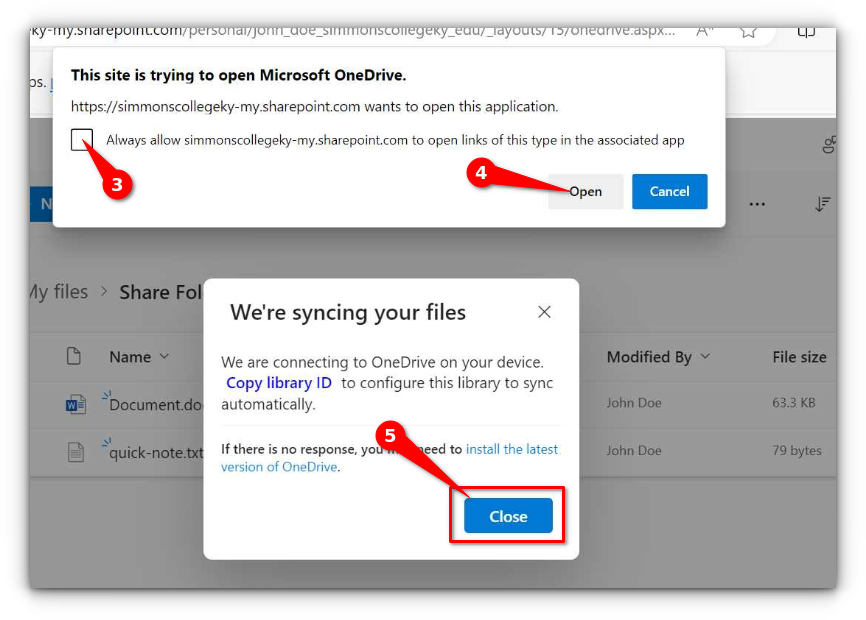Screen dimensions: 866x620
Task: Click the favorites star icon in address bar
Action: pyautogui.click(x=748, y=31)
